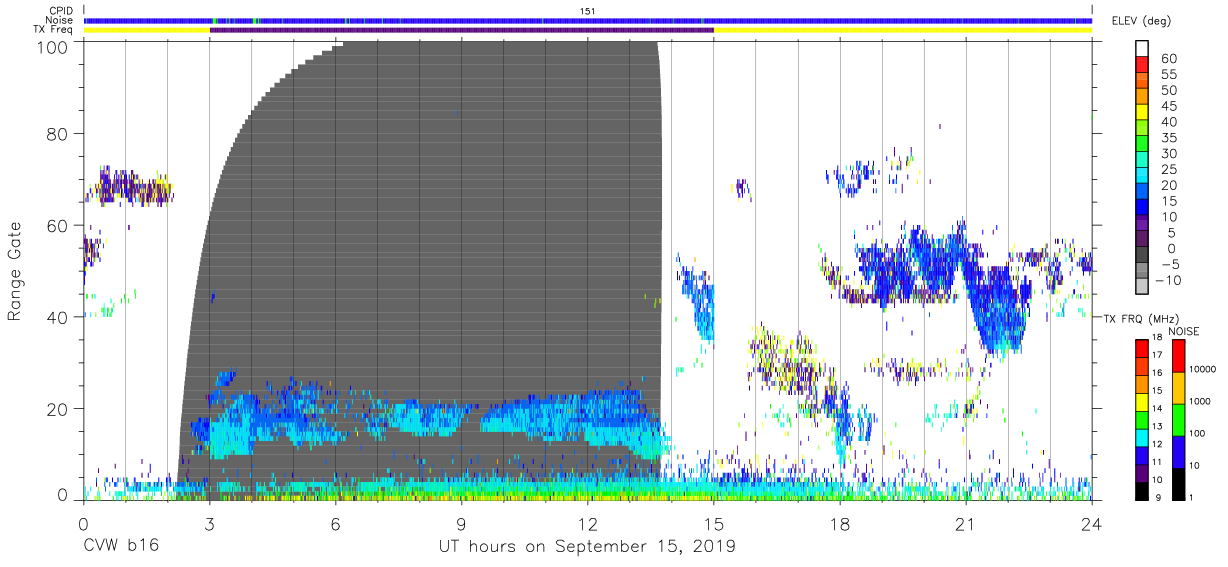Click the Noise label beside the top bar
The height and width of the screenshot is (567, 1228).
pyautogui.click(x=60, y=20)
